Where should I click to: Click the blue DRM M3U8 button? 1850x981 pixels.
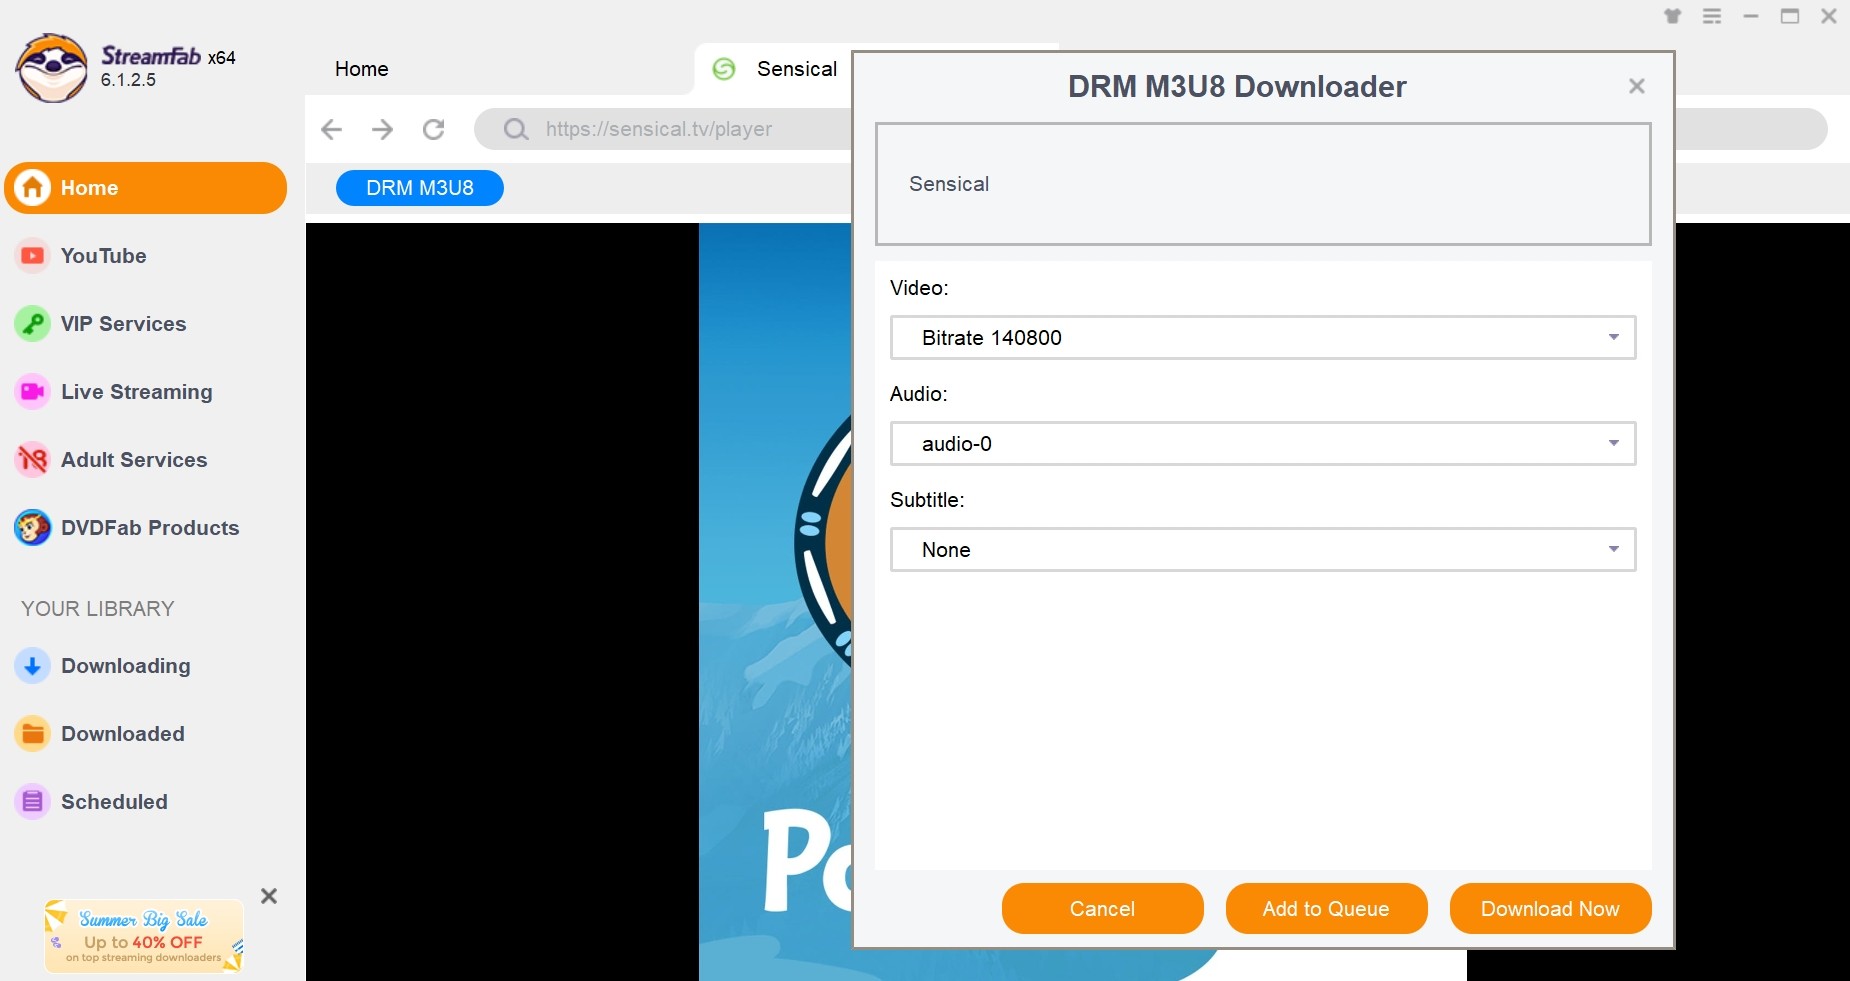420,188
